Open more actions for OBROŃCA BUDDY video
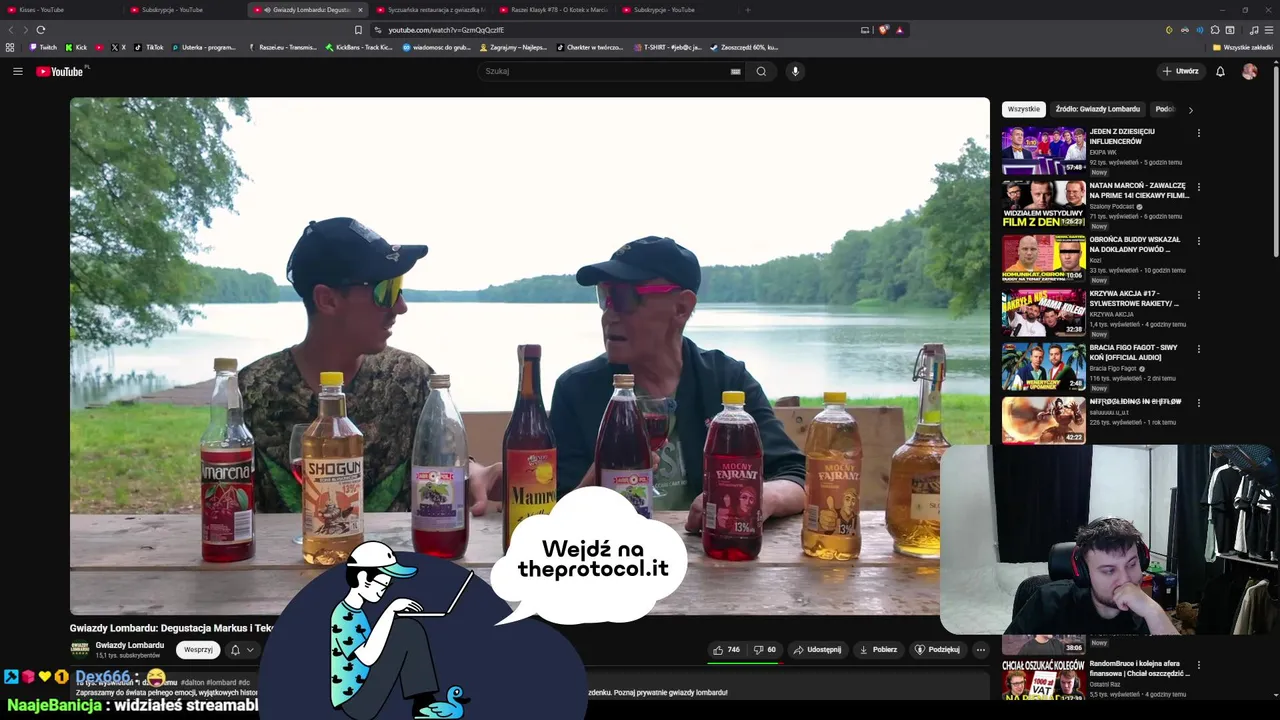 (x=1198, y=240)
